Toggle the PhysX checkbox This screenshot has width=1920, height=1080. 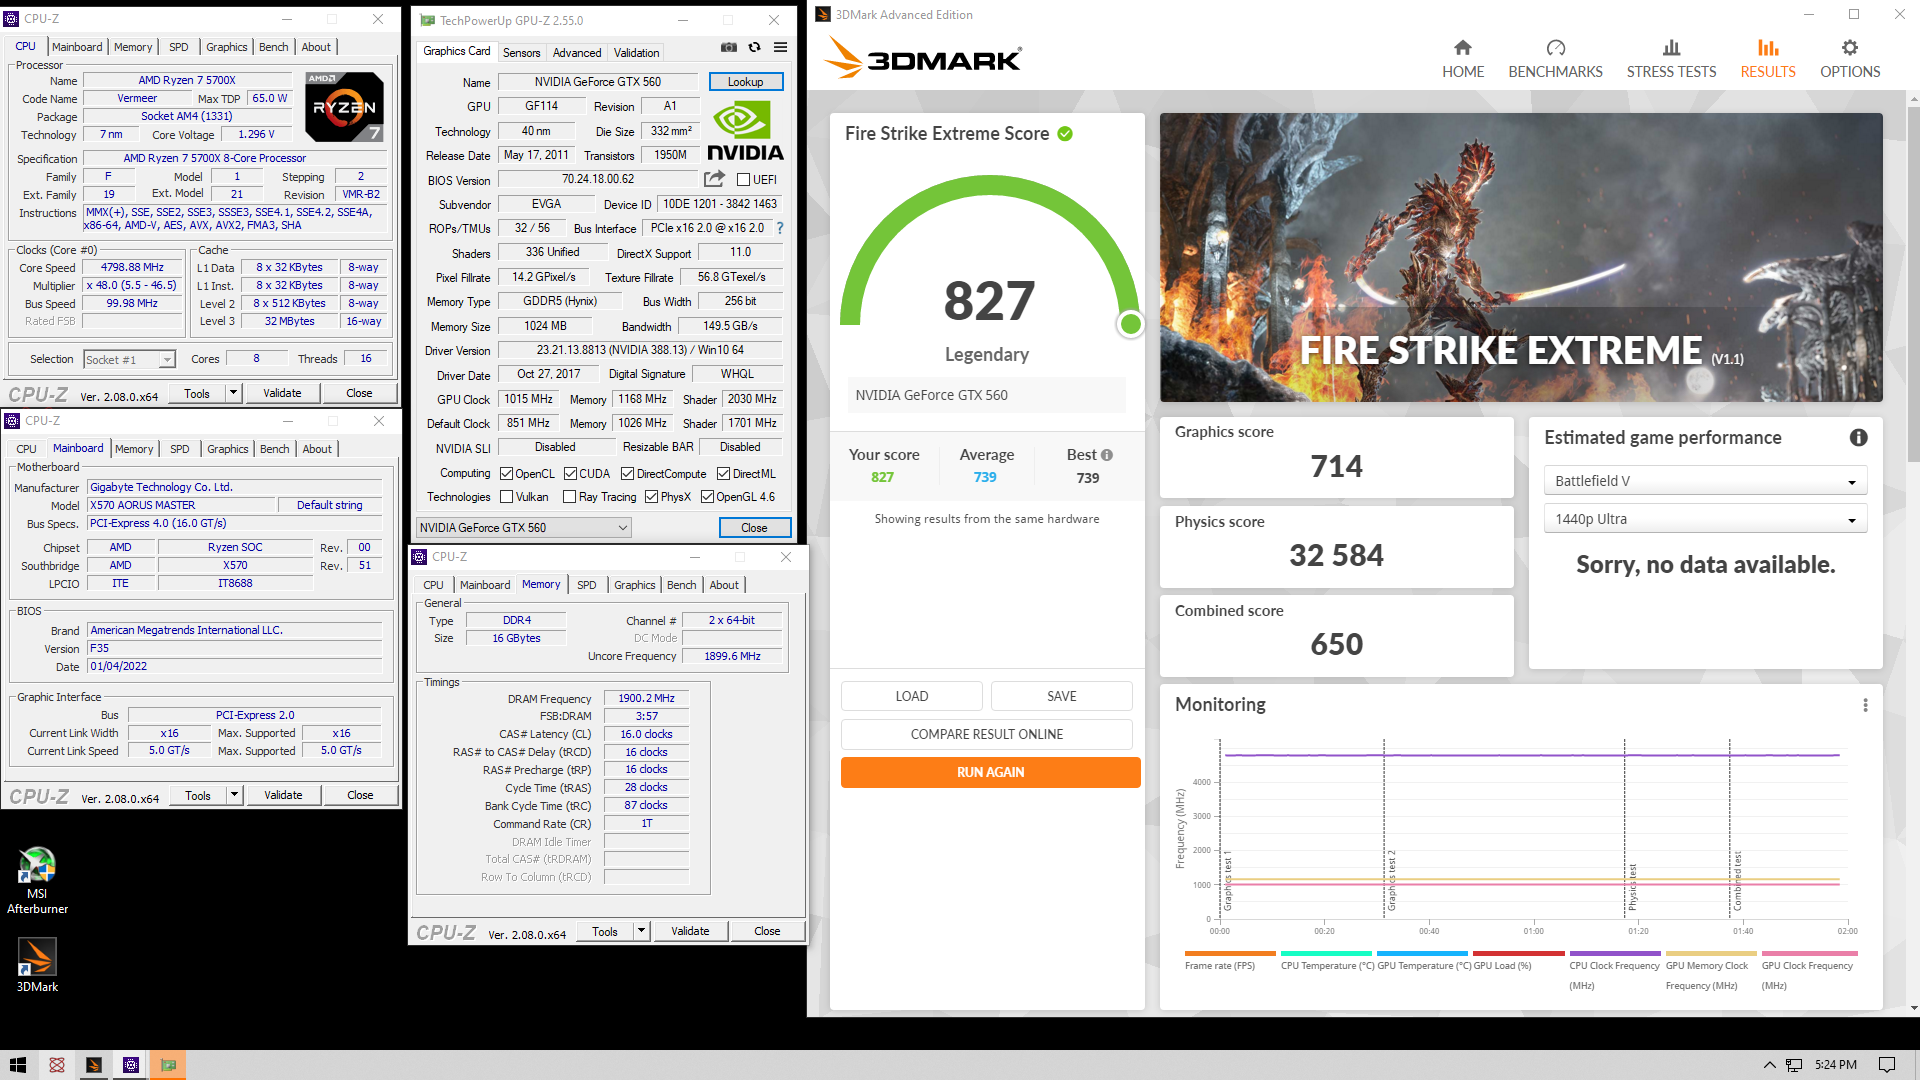tap(651, 497)
